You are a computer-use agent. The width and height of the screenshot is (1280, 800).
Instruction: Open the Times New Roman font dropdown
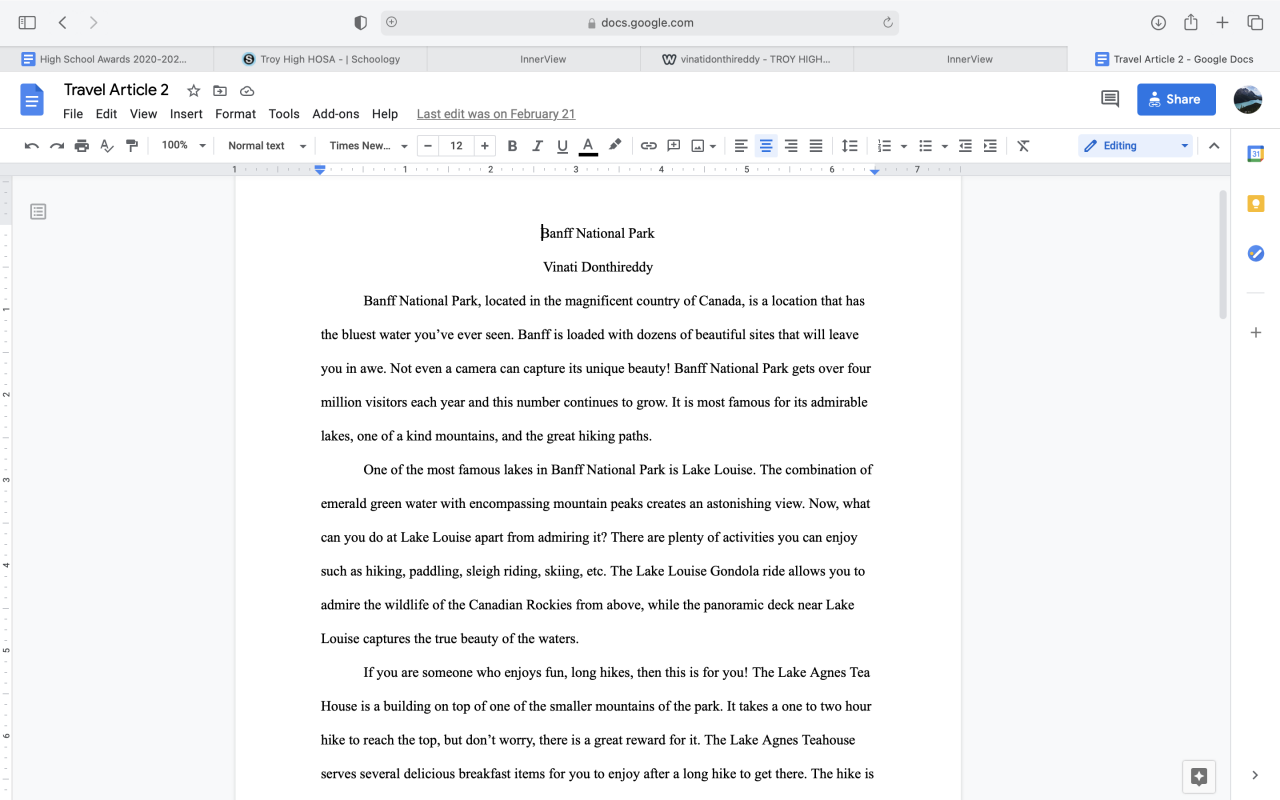[x=368, y=146]
